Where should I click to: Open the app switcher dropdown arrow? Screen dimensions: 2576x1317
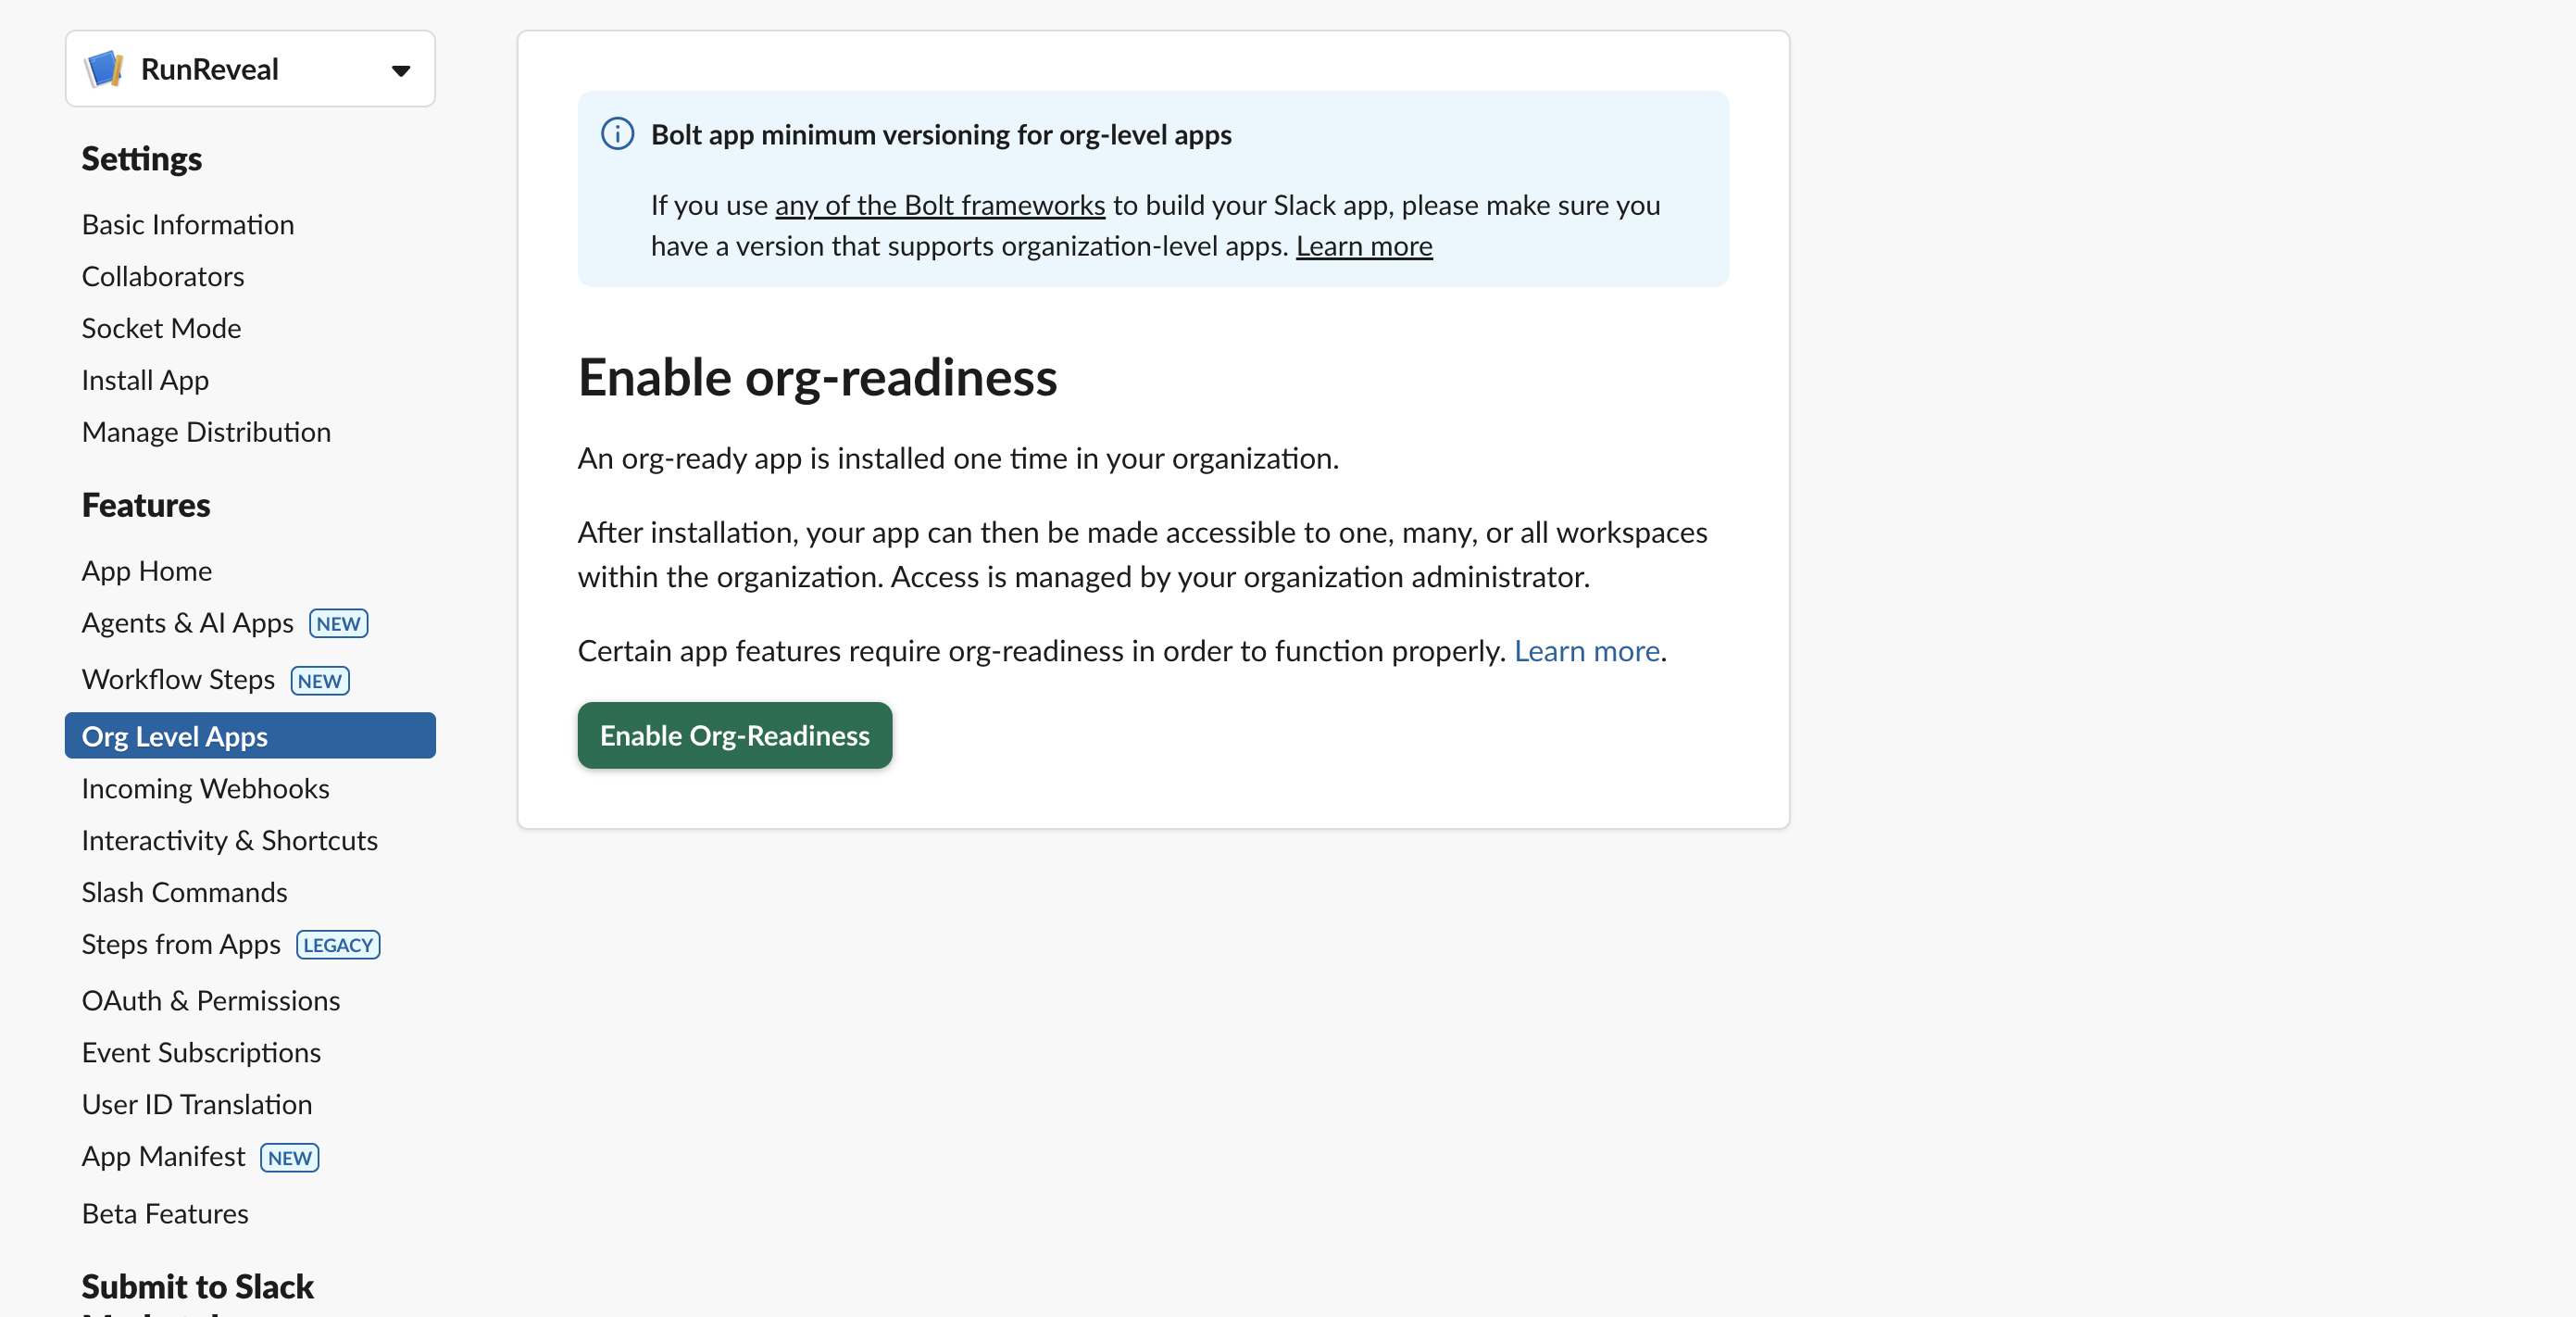[x=399, y=70]
